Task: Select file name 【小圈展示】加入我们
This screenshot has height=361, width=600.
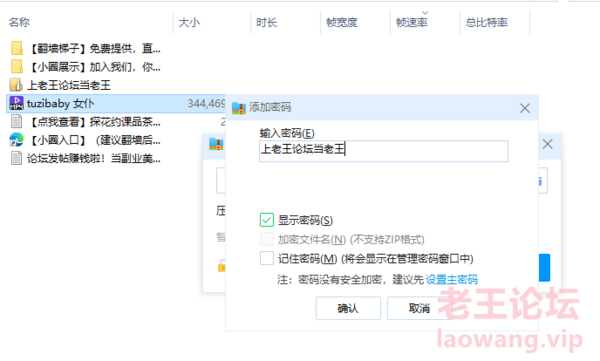Action: [x=94, y=67]
